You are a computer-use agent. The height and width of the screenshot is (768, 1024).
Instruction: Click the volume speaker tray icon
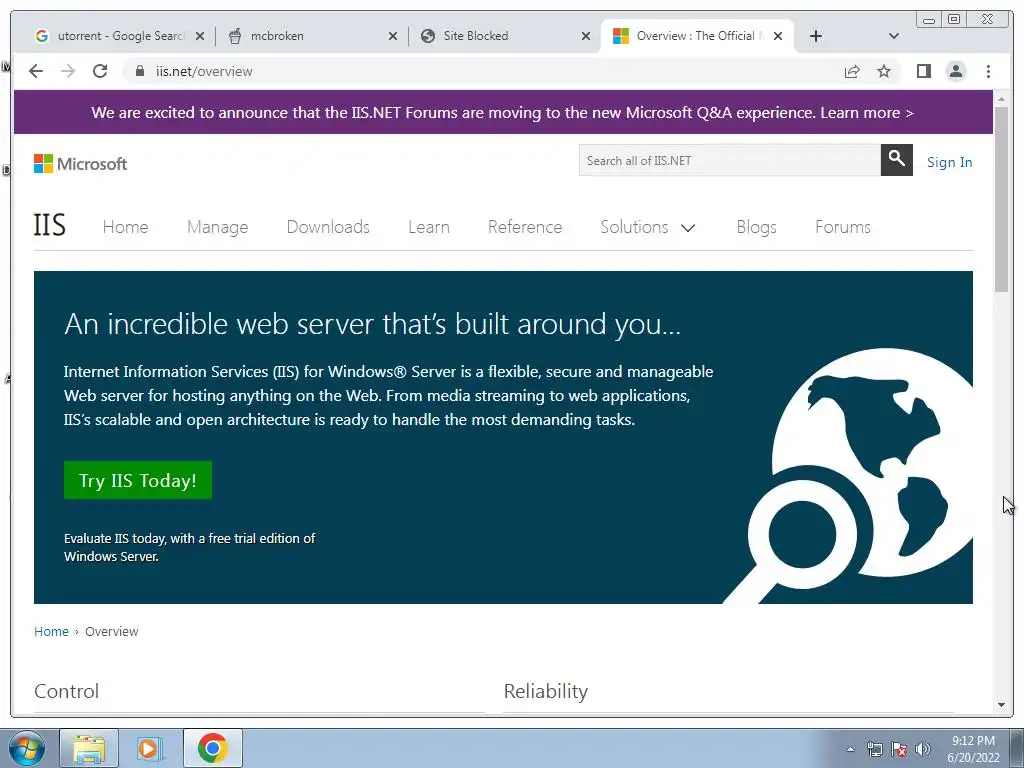point(922,749)
